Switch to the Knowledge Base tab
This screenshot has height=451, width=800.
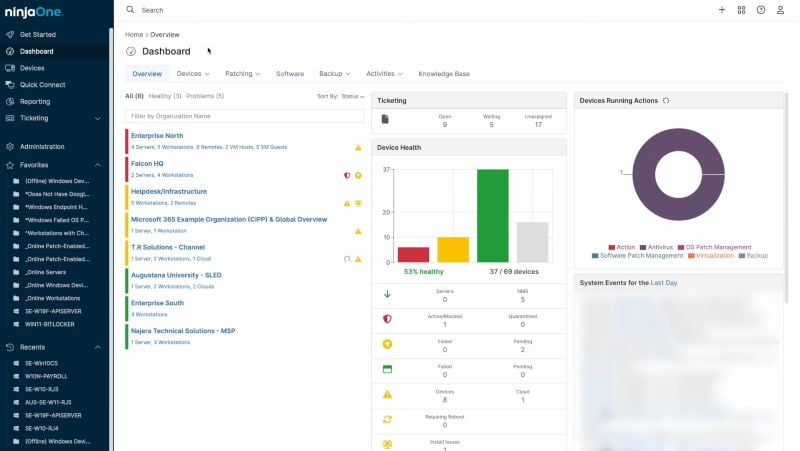(x=444, y=73)
